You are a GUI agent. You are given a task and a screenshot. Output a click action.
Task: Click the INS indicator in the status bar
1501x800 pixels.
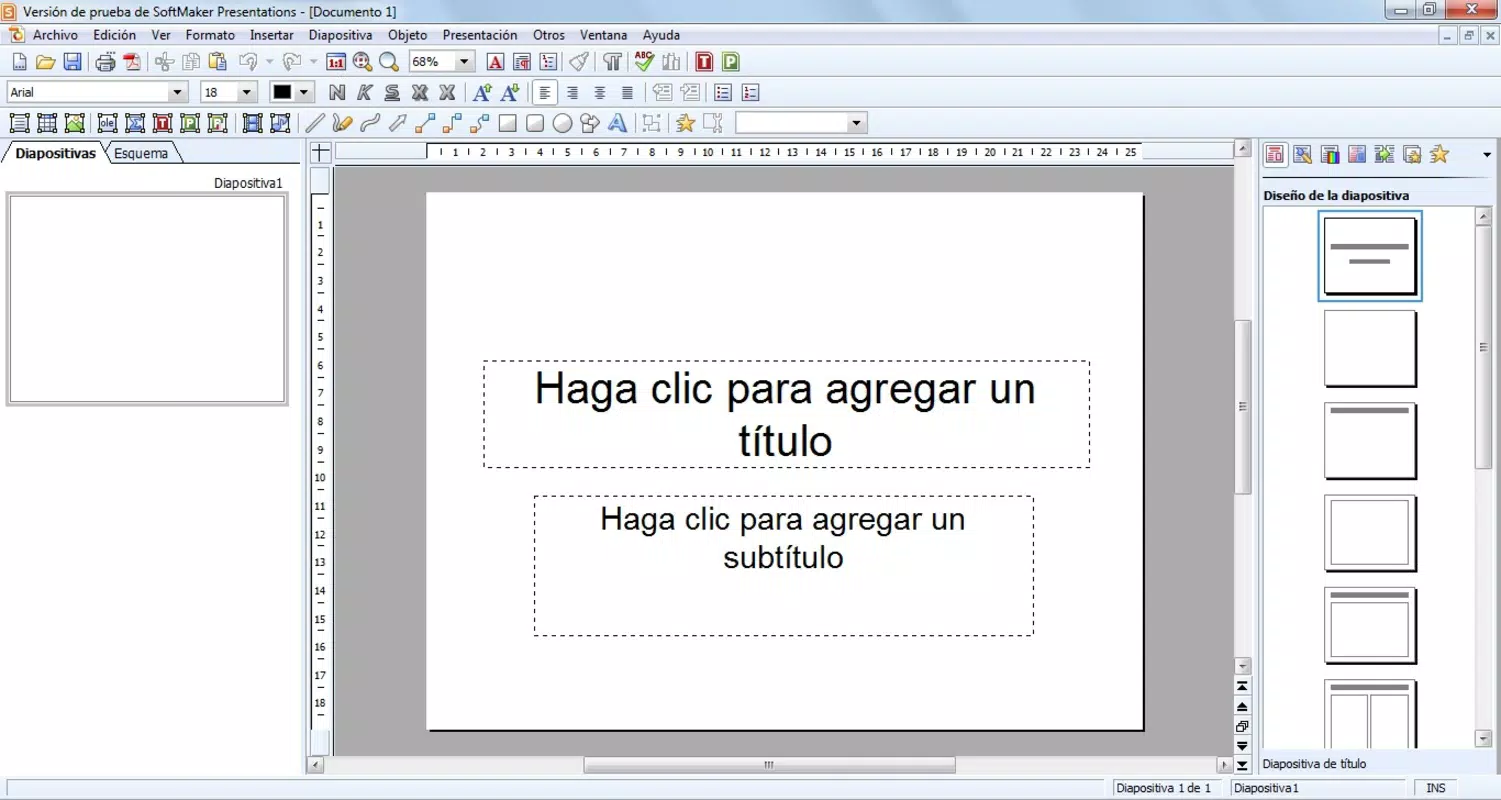(1436, 788)
